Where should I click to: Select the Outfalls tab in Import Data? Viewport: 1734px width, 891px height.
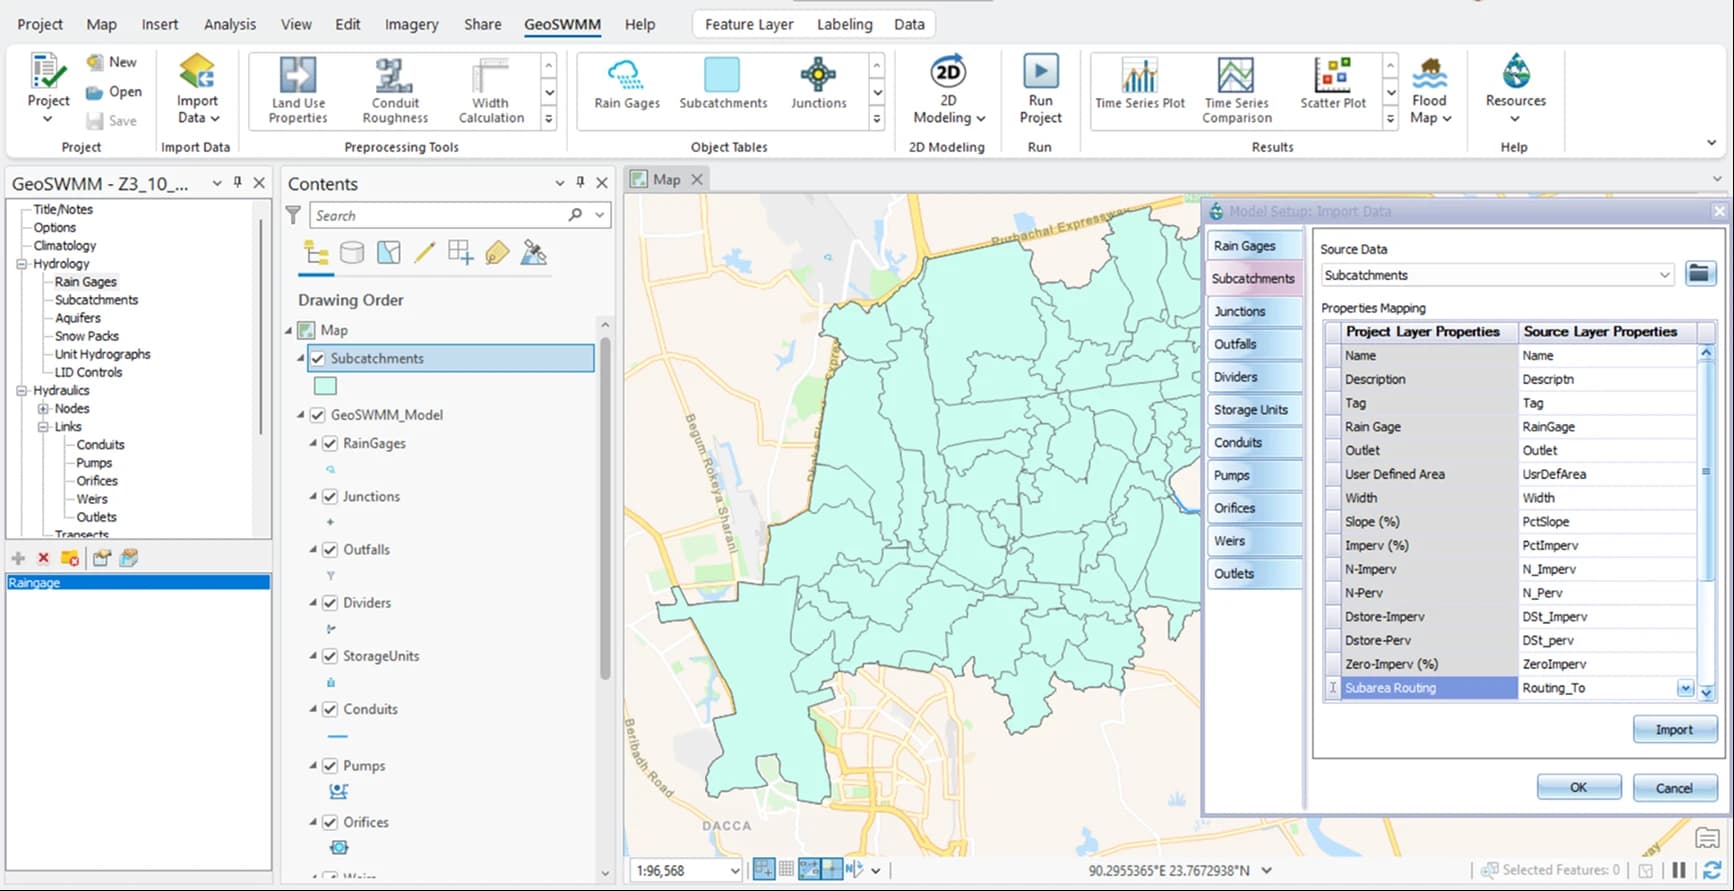click(1255, 344)
